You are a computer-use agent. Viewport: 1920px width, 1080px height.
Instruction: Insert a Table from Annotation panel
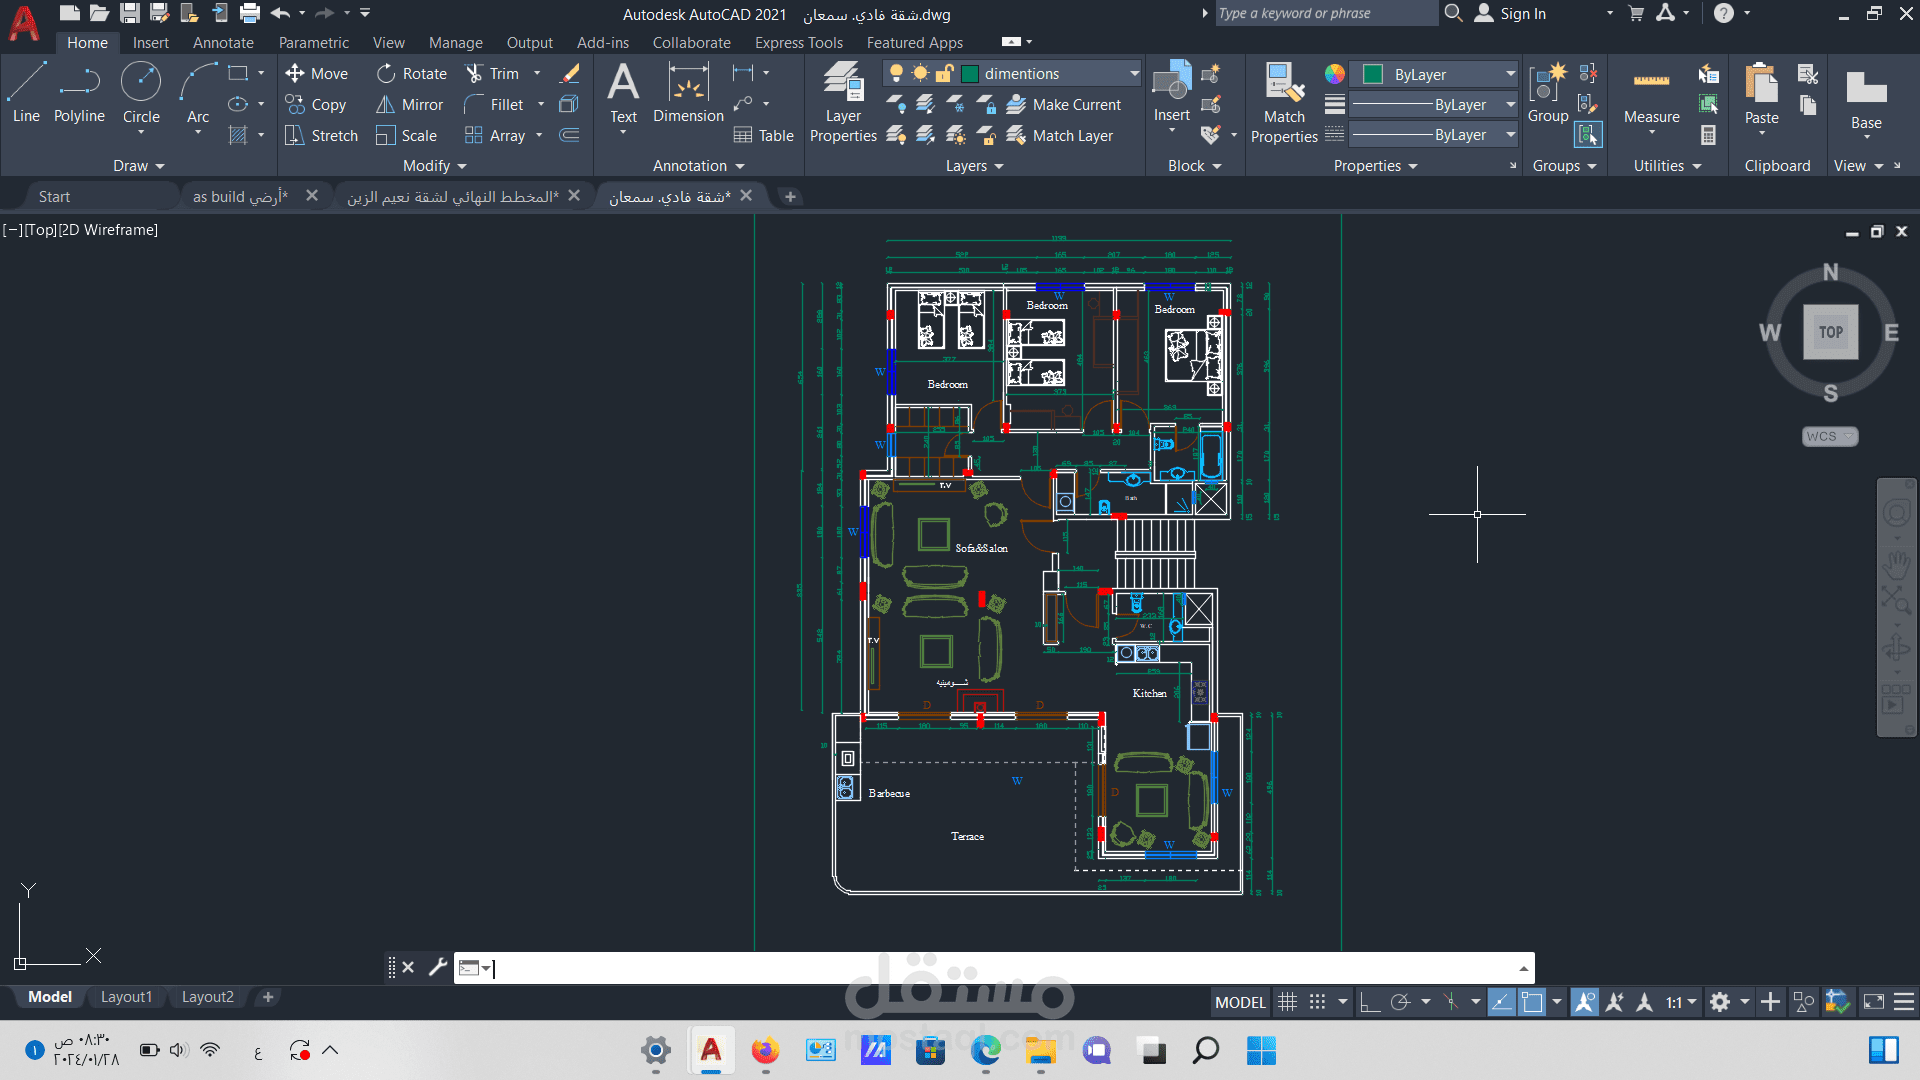(764, 135)
